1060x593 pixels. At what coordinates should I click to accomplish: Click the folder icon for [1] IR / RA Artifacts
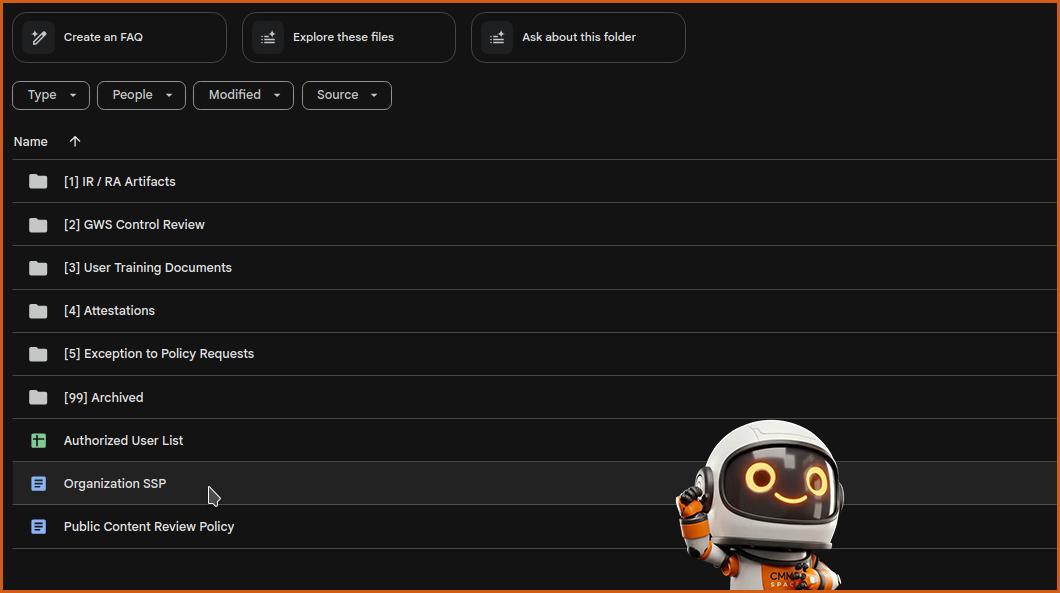coord(38,181)
